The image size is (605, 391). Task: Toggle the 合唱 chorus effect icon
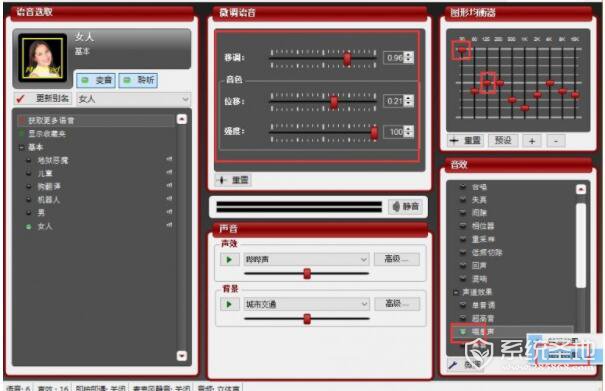coord(463,187)
